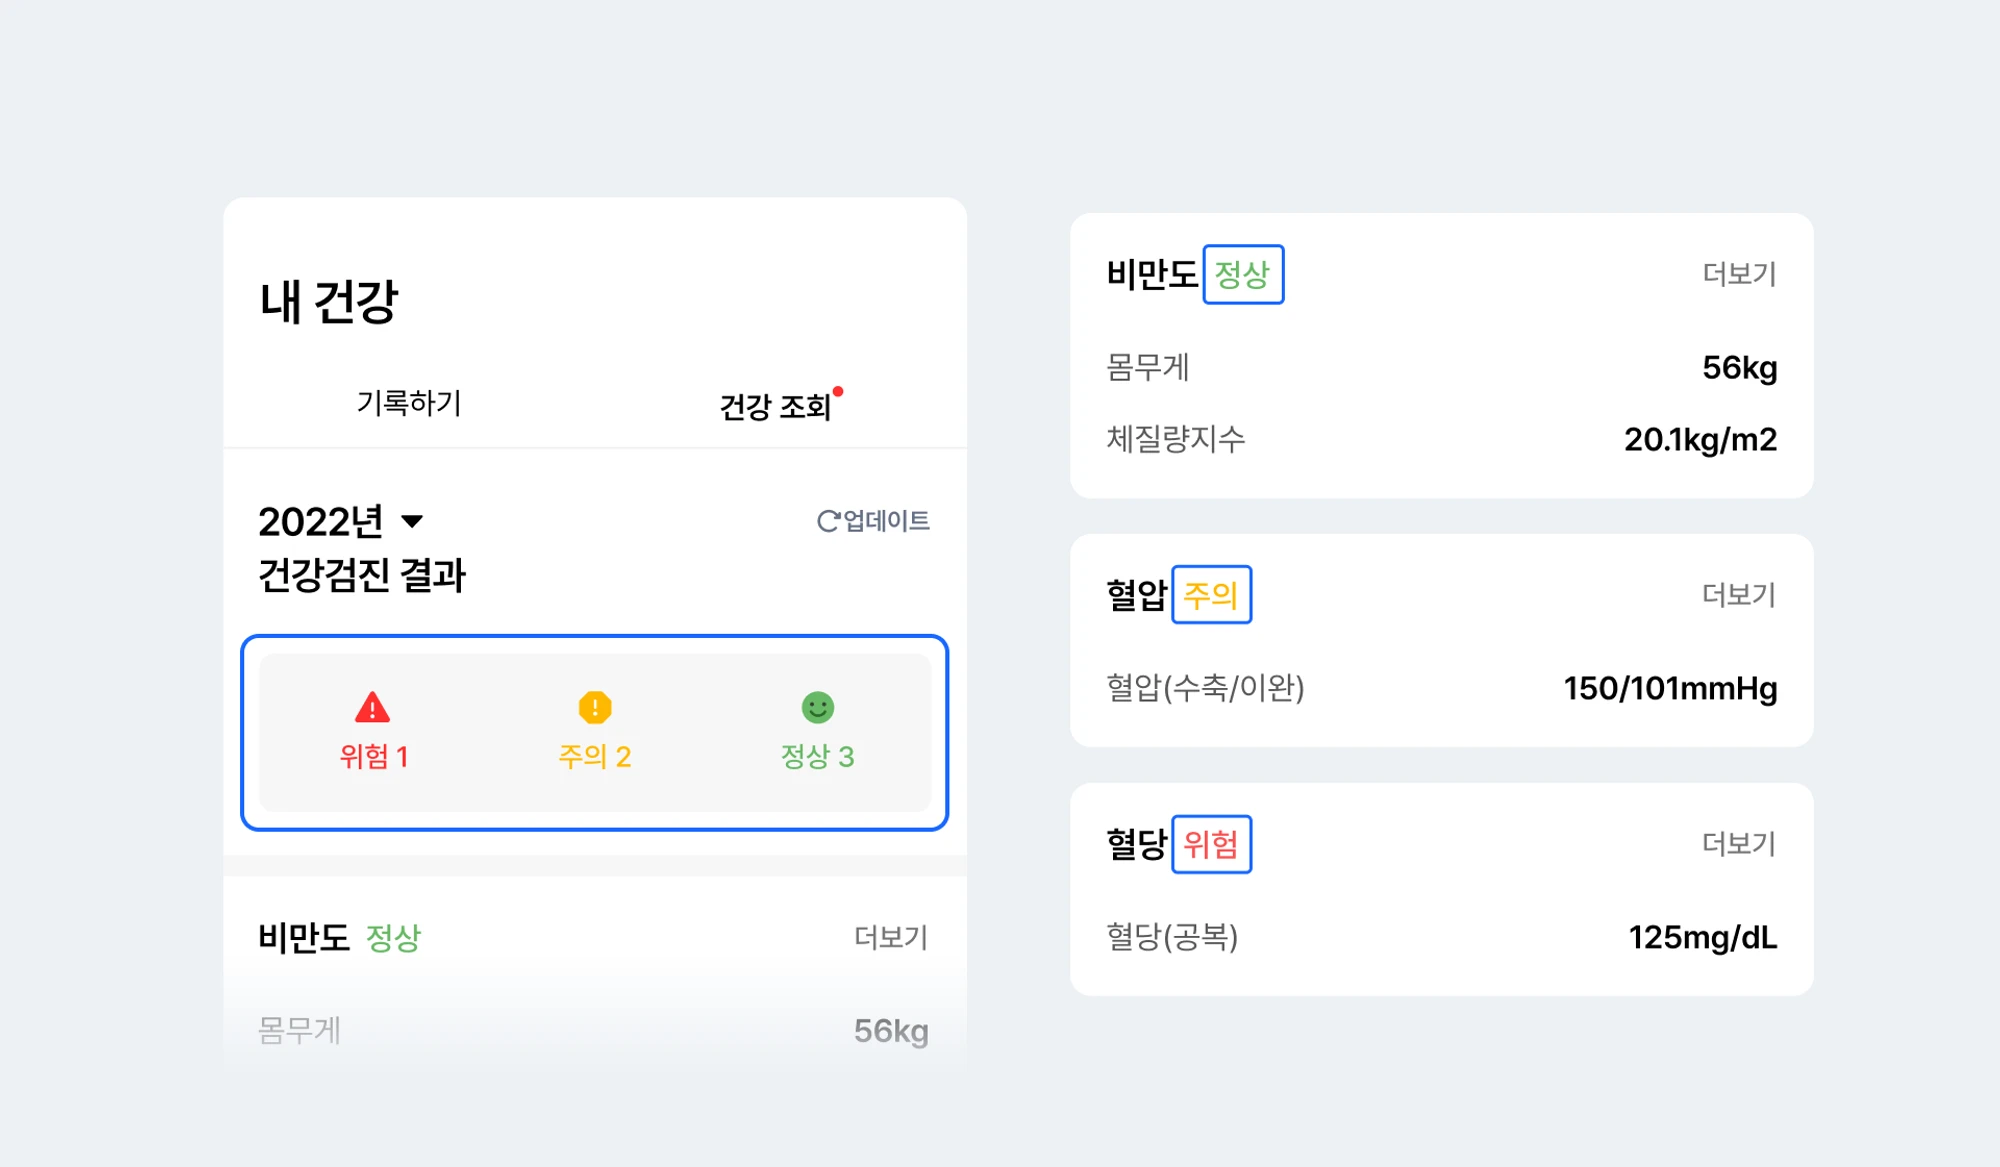Screen dimensions: 2000x1167
Task: Open 더보기 on the 비만도 card
Action: (x=1740, y=274)
